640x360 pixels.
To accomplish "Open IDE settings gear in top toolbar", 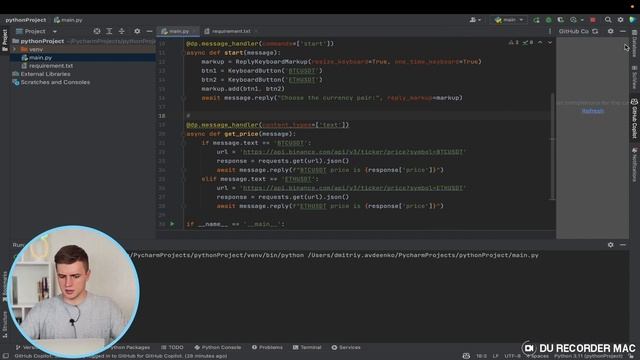I will coord(620,20).
